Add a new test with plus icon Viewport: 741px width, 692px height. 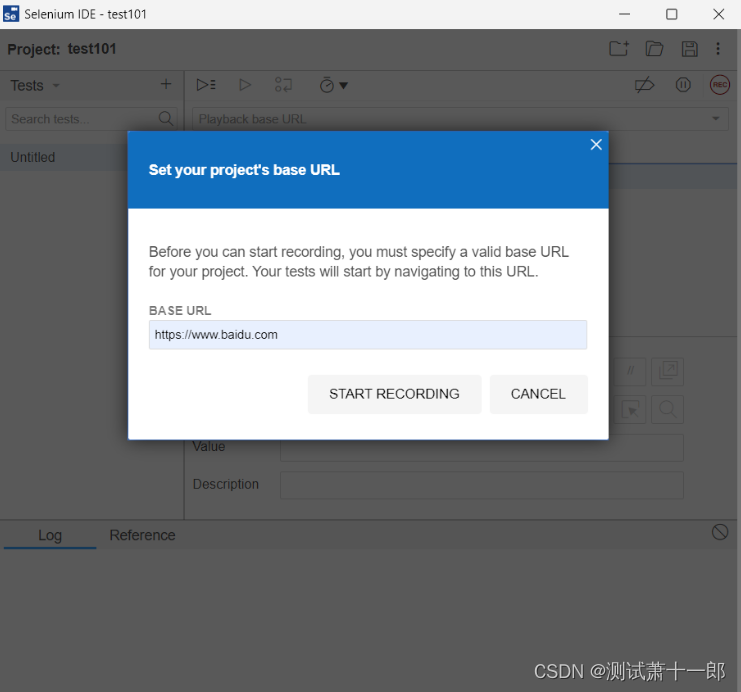166,84
